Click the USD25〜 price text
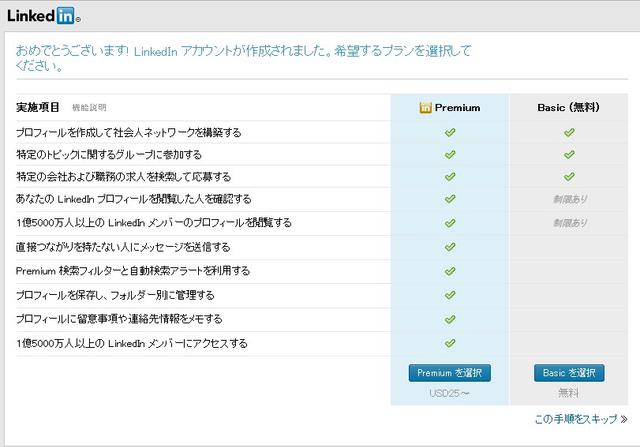 click(x=450, y=393)
